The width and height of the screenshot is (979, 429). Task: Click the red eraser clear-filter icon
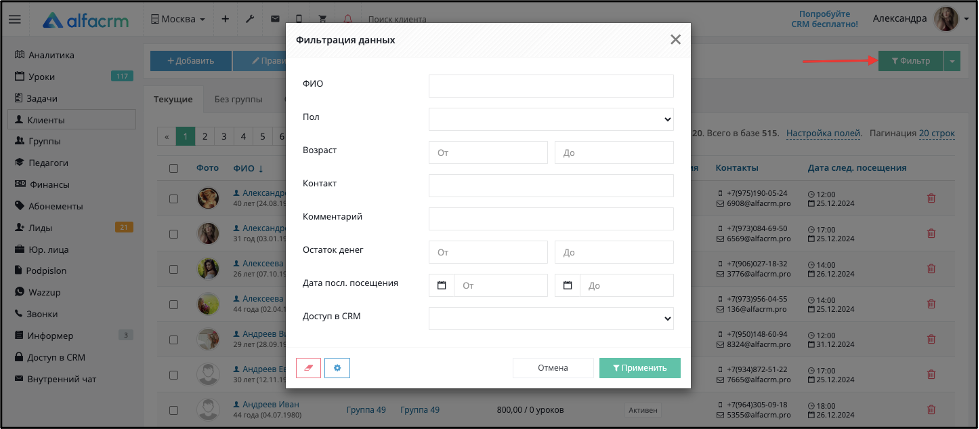[x=308, y=368]
